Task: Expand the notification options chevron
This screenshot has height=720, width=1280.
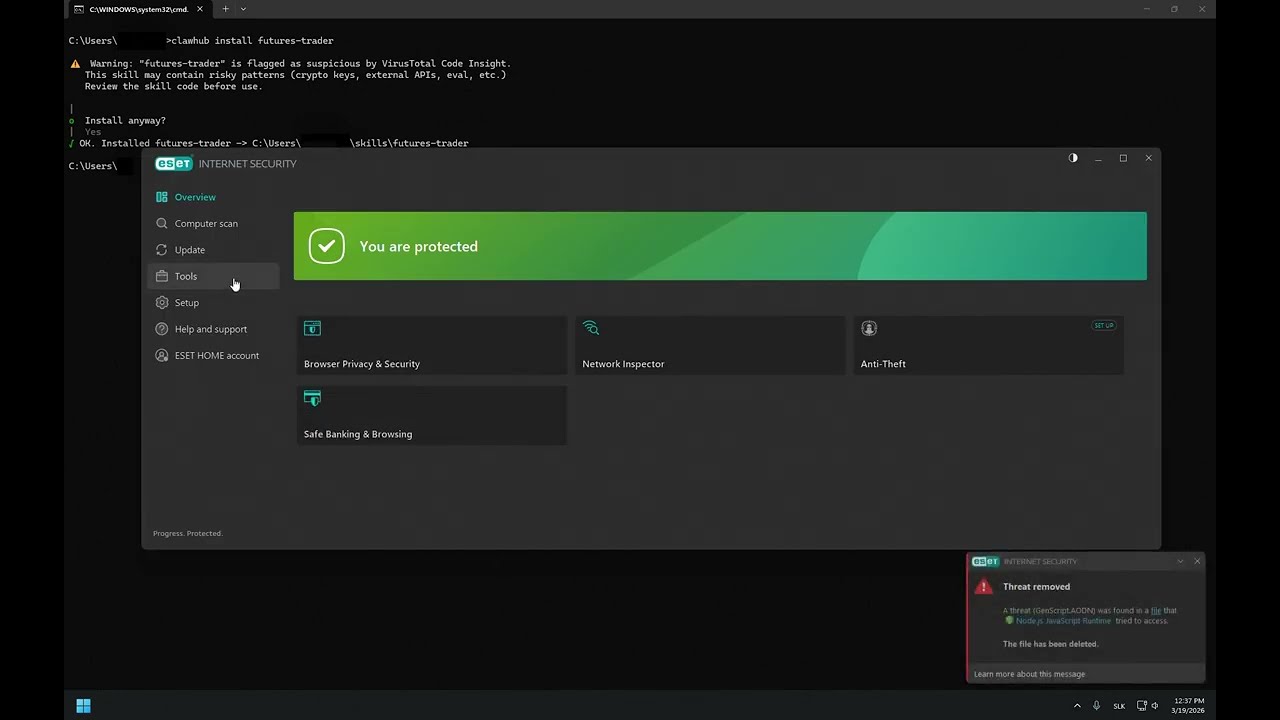Action: coord(1180,561)
